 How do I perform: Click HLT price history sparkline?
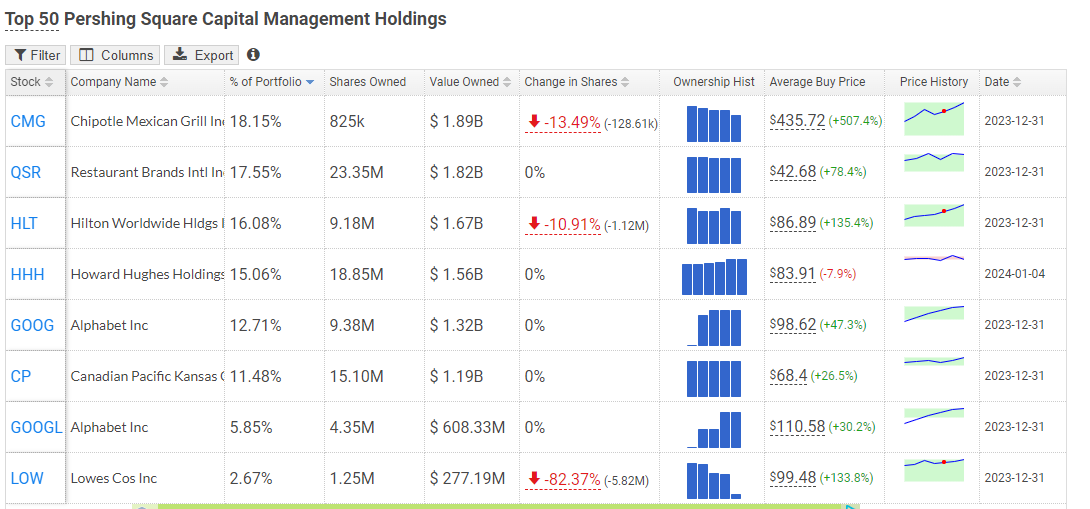point(934,215)
